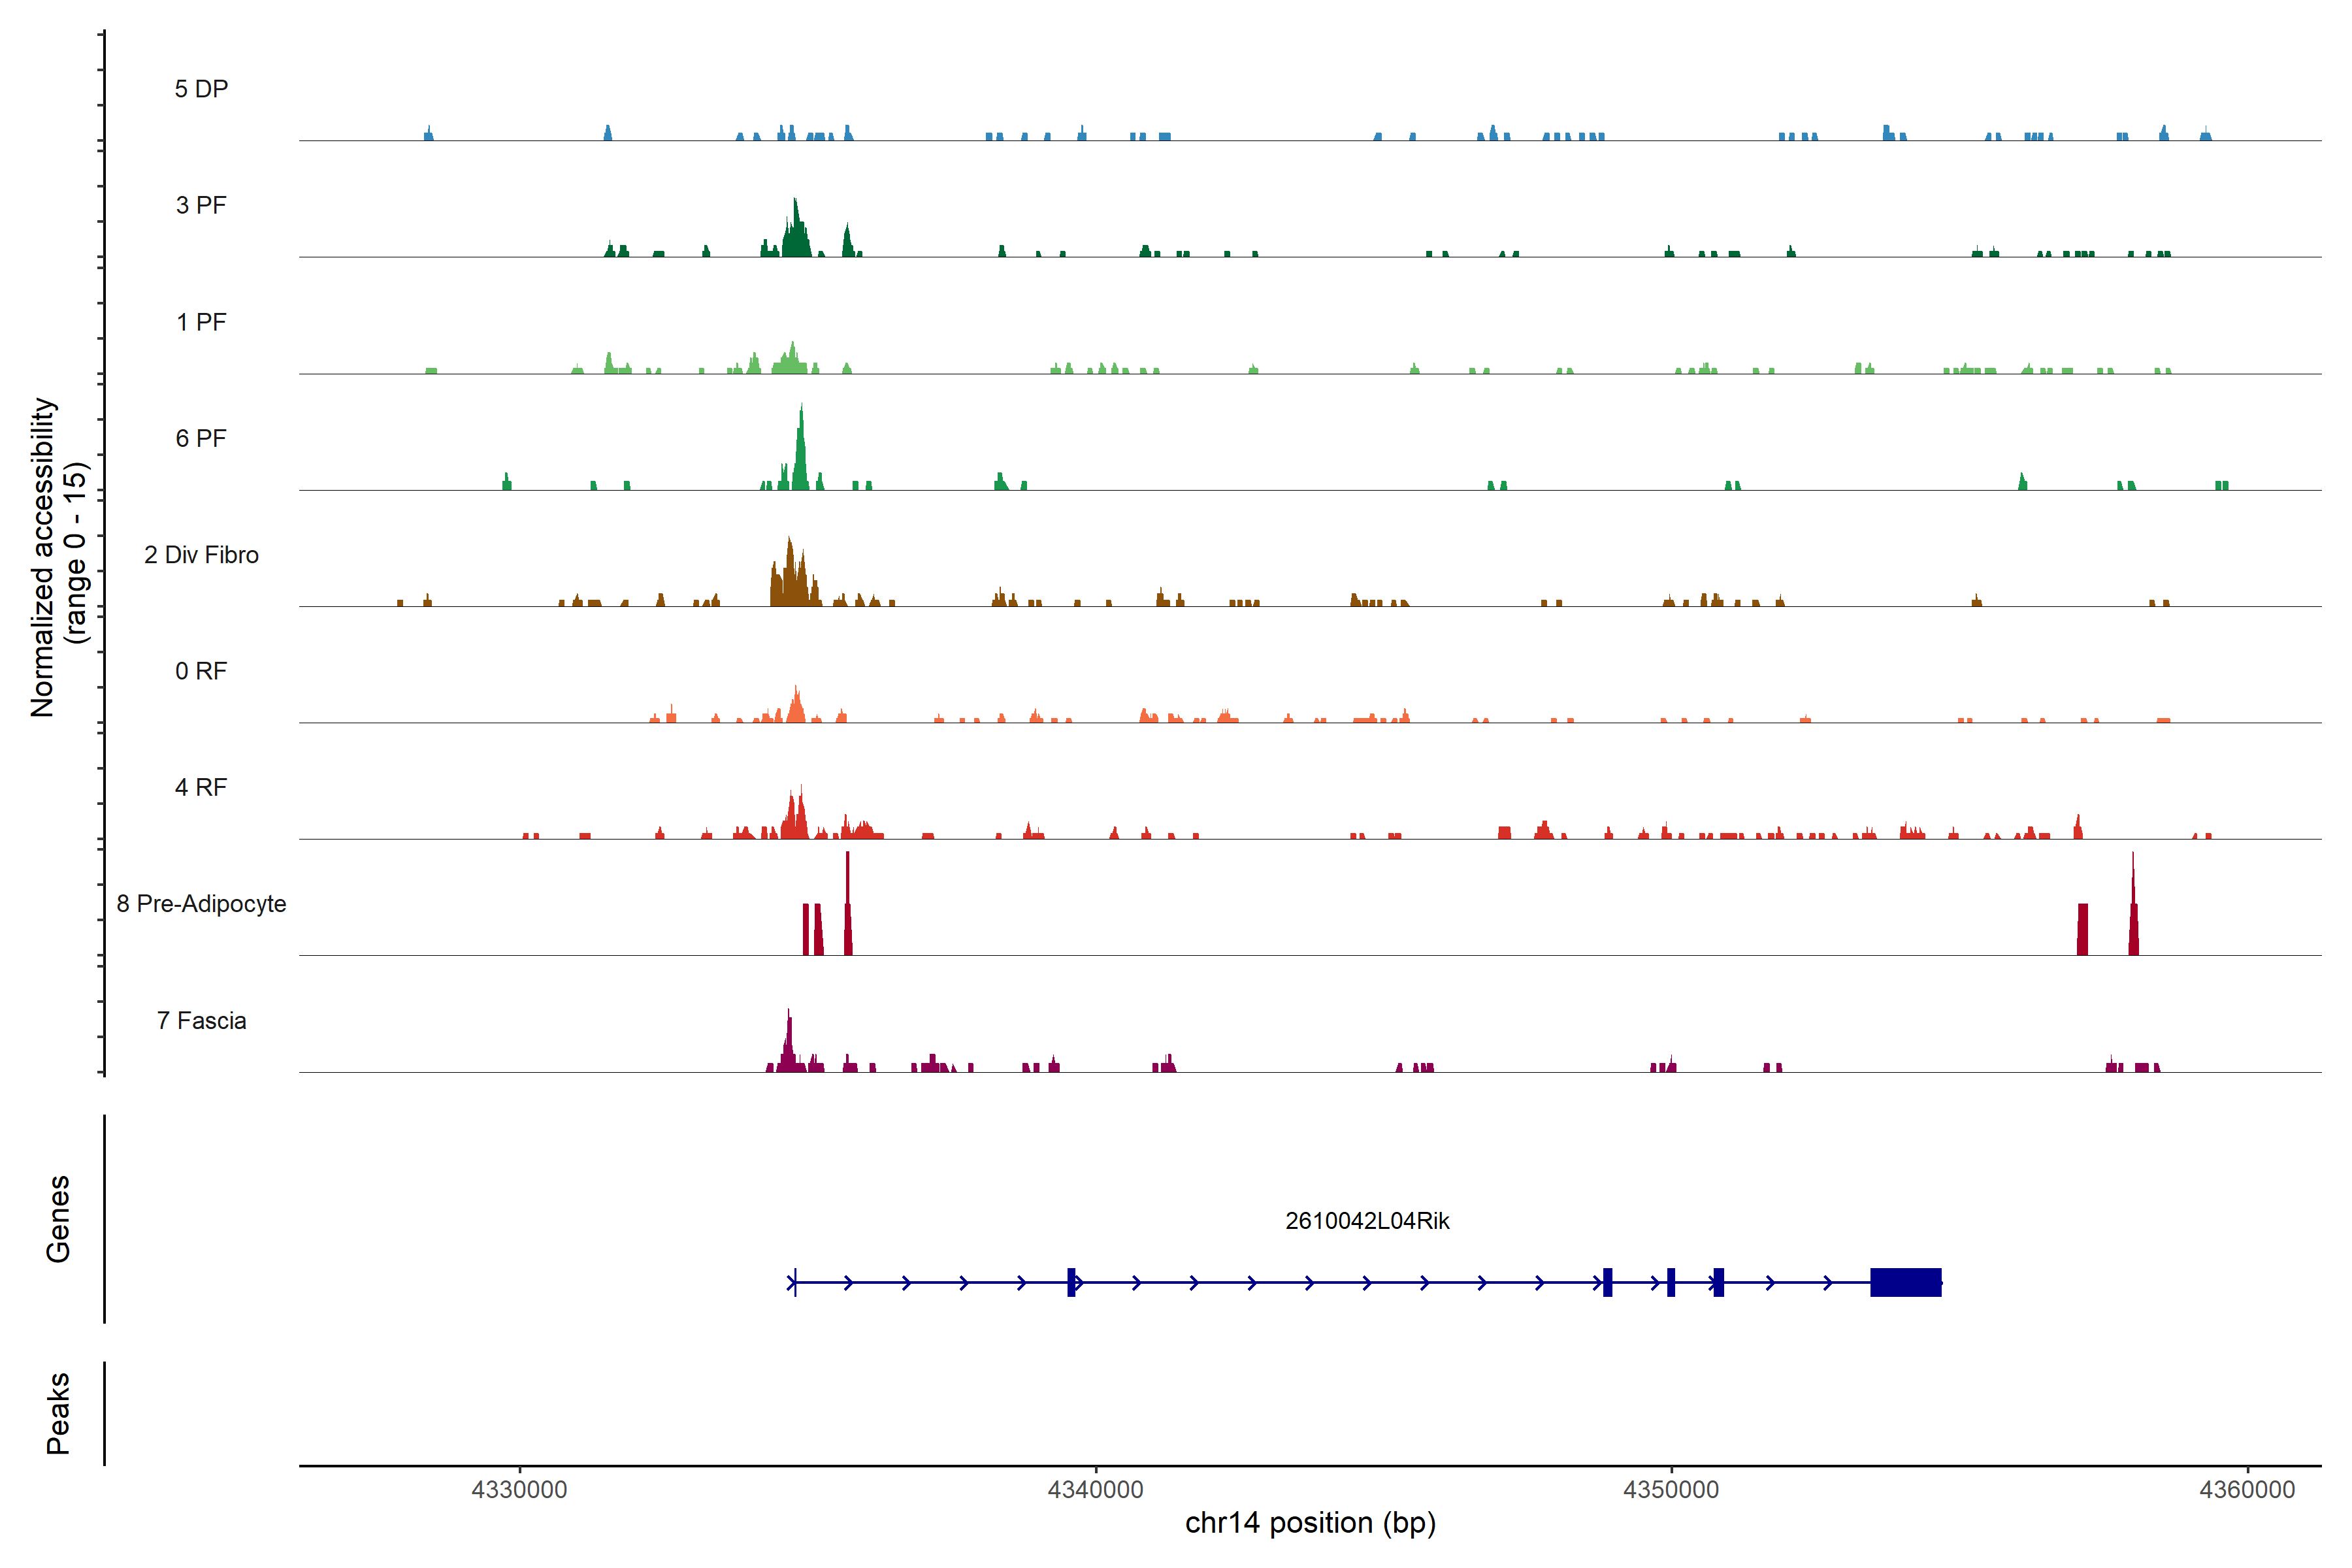Click the 4 RF track label
The width and height of the screenshot is (2352, 1568).
coord(201,787)
